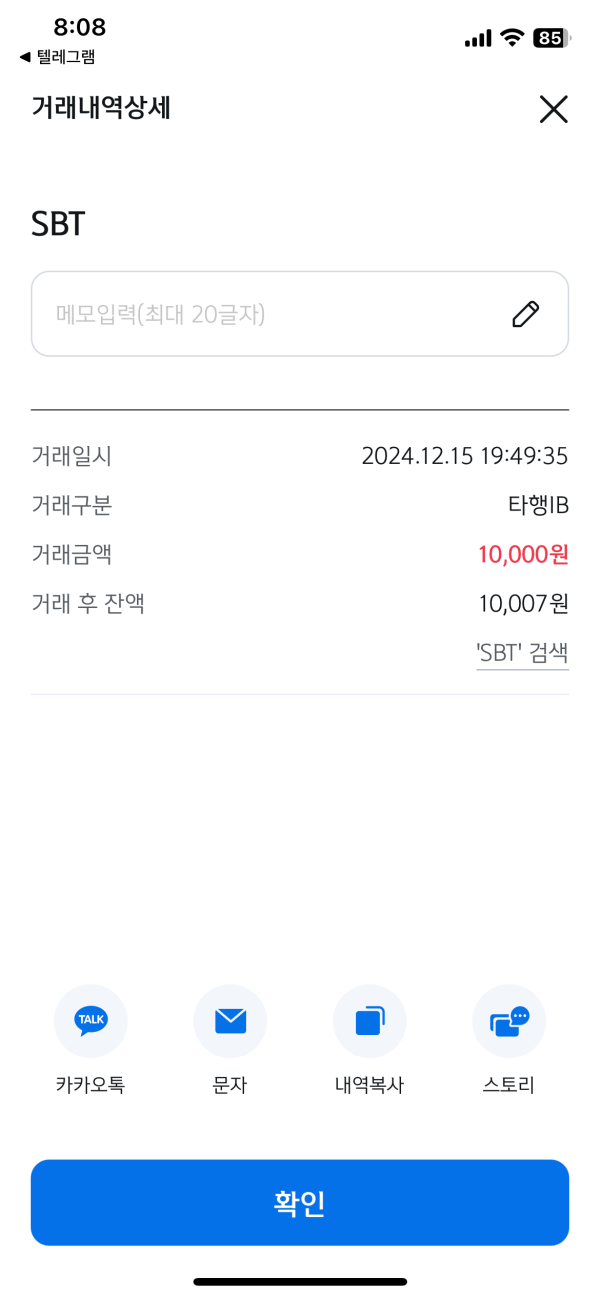Tap the 스토리 label text
600x1298 pixels.
point(509,1085)
